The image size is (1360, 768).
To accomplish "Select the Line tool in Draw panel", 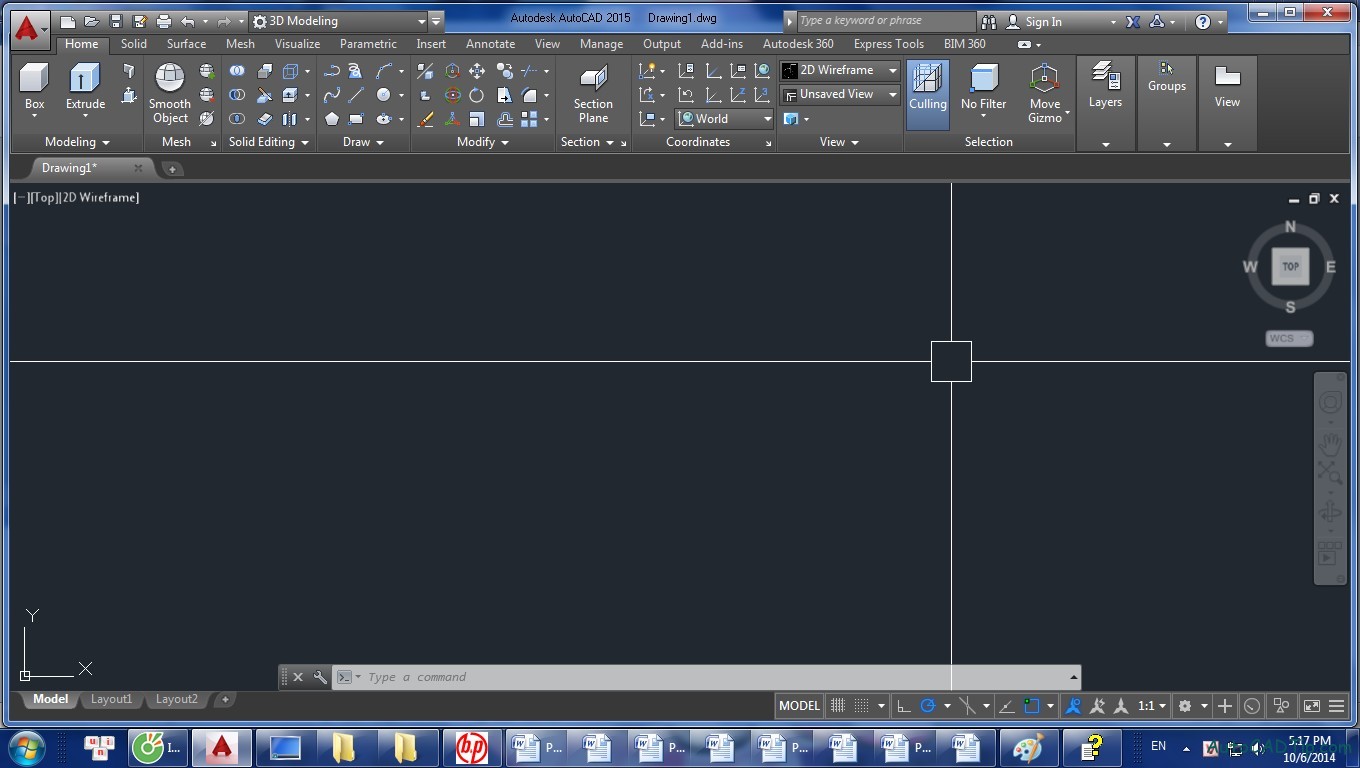I will [356, 95].
